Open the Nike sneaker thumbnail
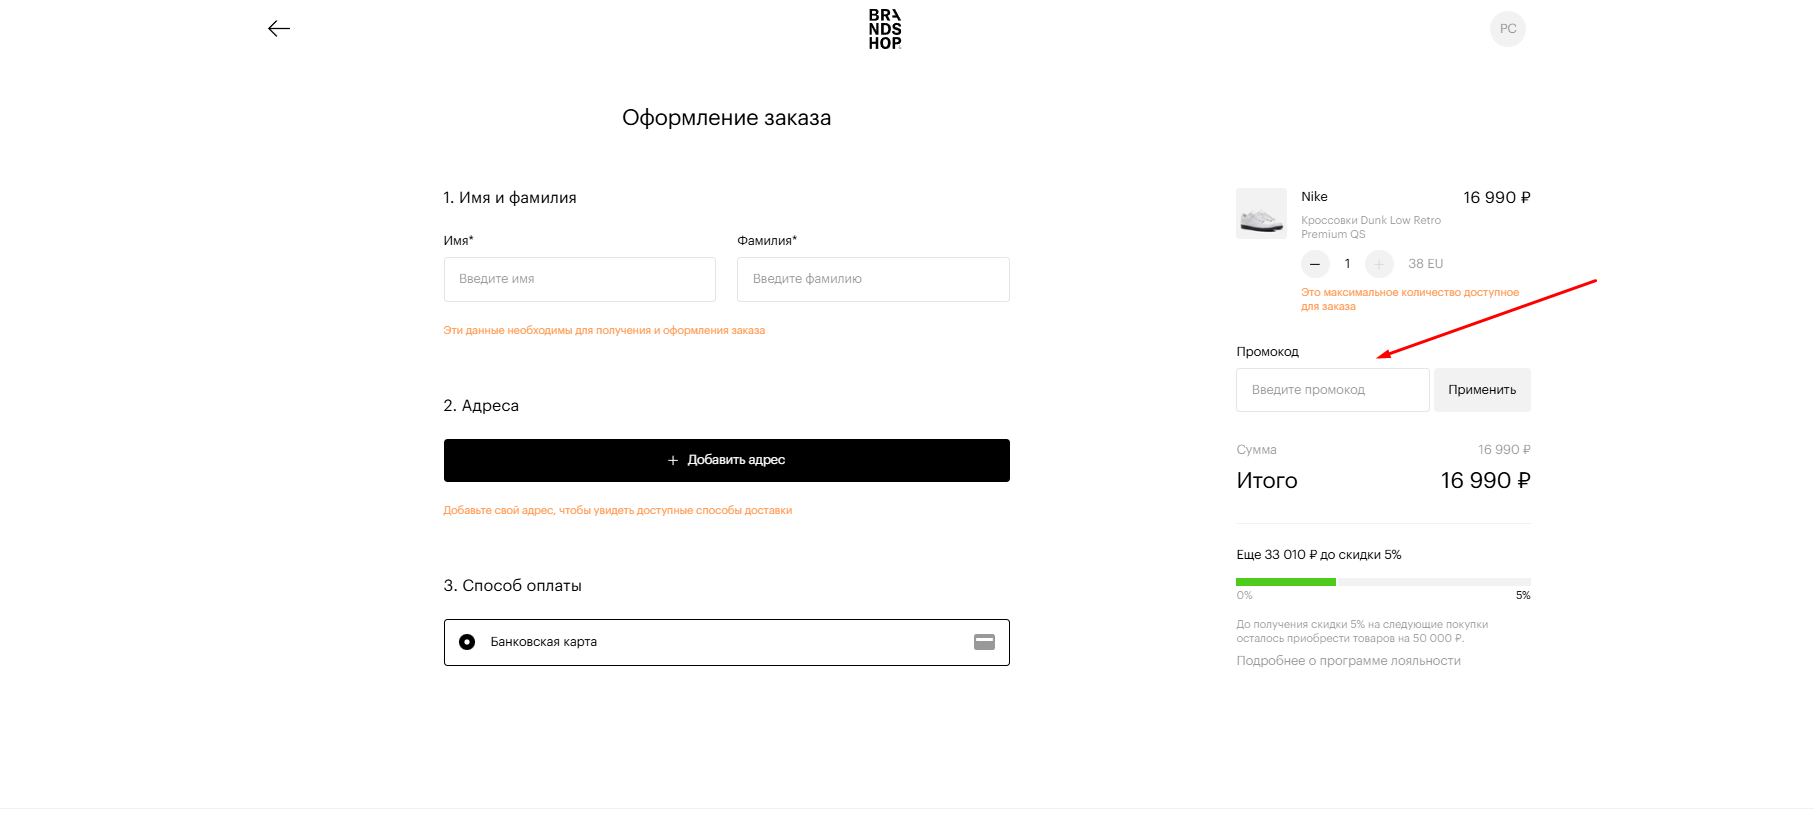This screenshot has height=835, width=1814. (x=1261, y=213)
